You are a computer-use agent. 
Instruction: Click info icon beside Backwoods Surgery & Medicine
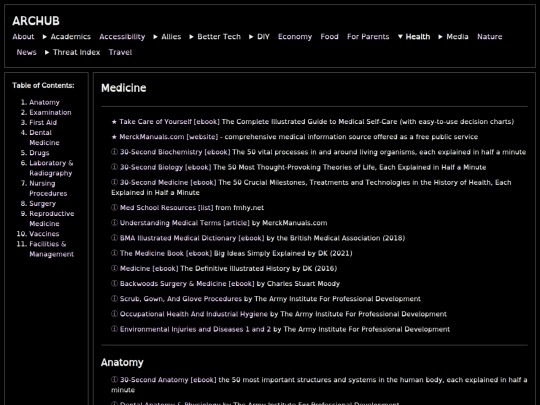114,283
